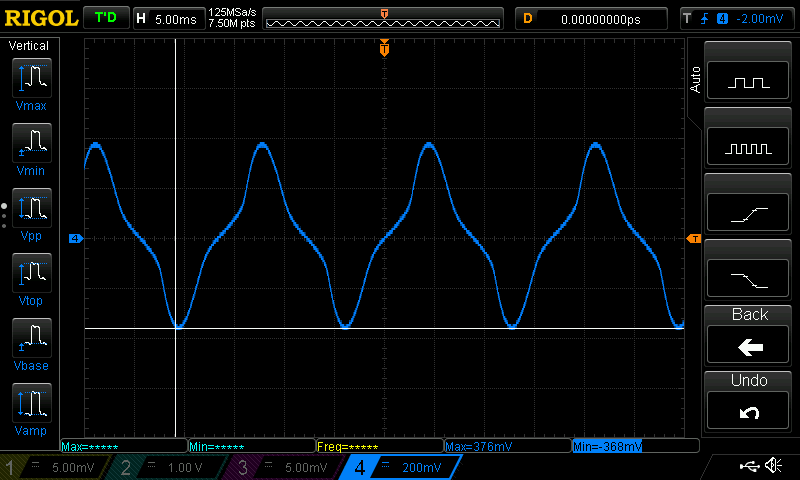
Task: Choose the Vpp measurement icon
Action: click(31, 213)
